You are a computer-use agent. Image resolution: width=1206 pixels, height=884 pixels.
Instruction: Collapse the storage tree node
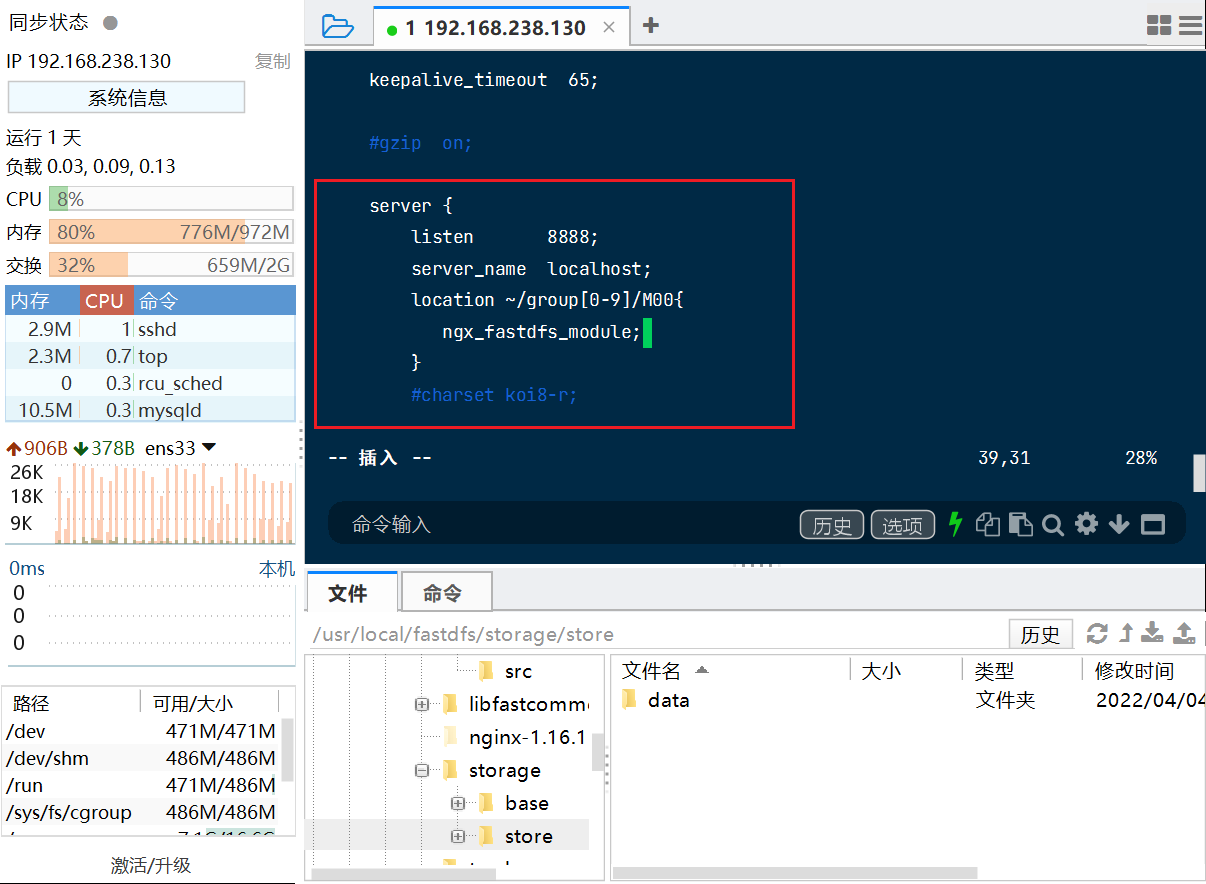click(x=422, y=770)
